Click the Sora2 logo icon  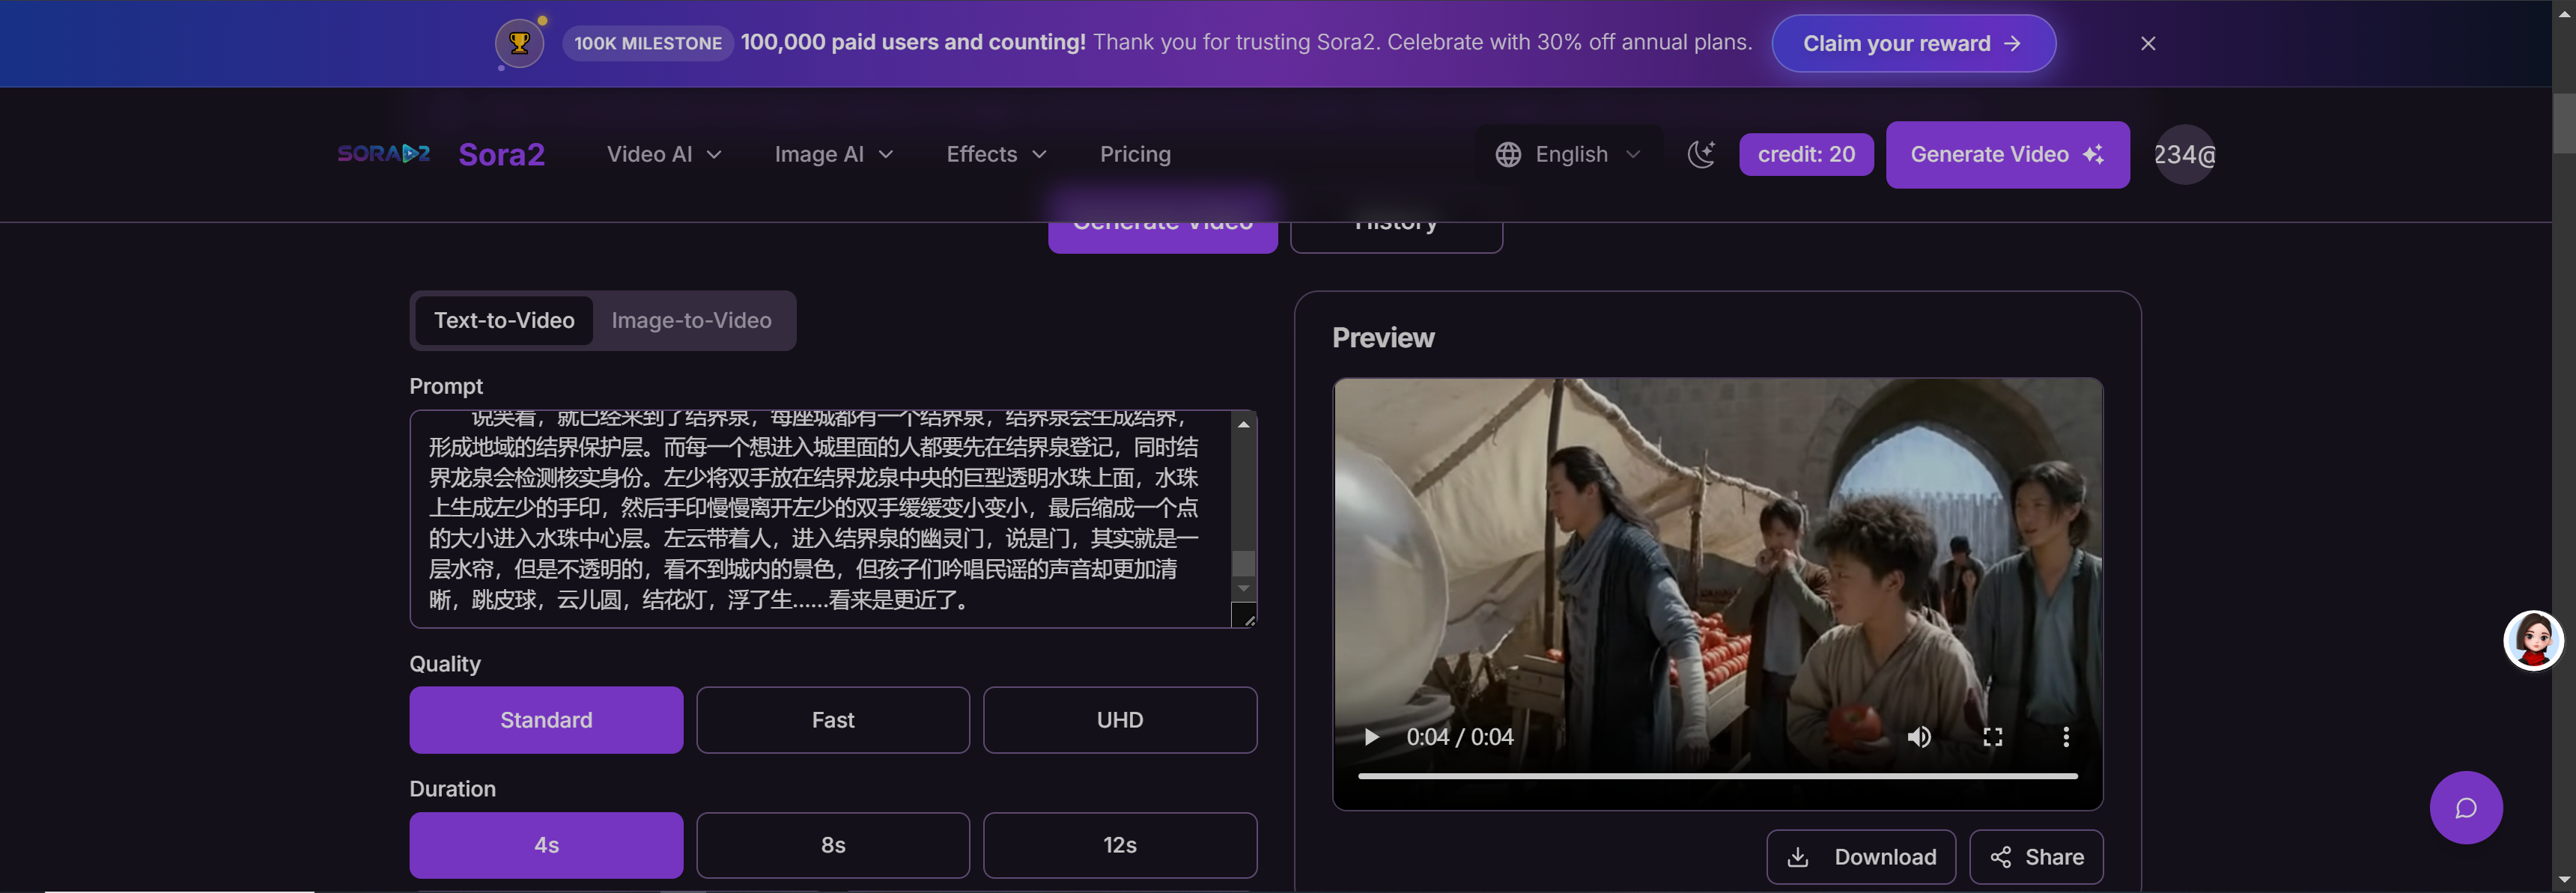coord(384,154)
